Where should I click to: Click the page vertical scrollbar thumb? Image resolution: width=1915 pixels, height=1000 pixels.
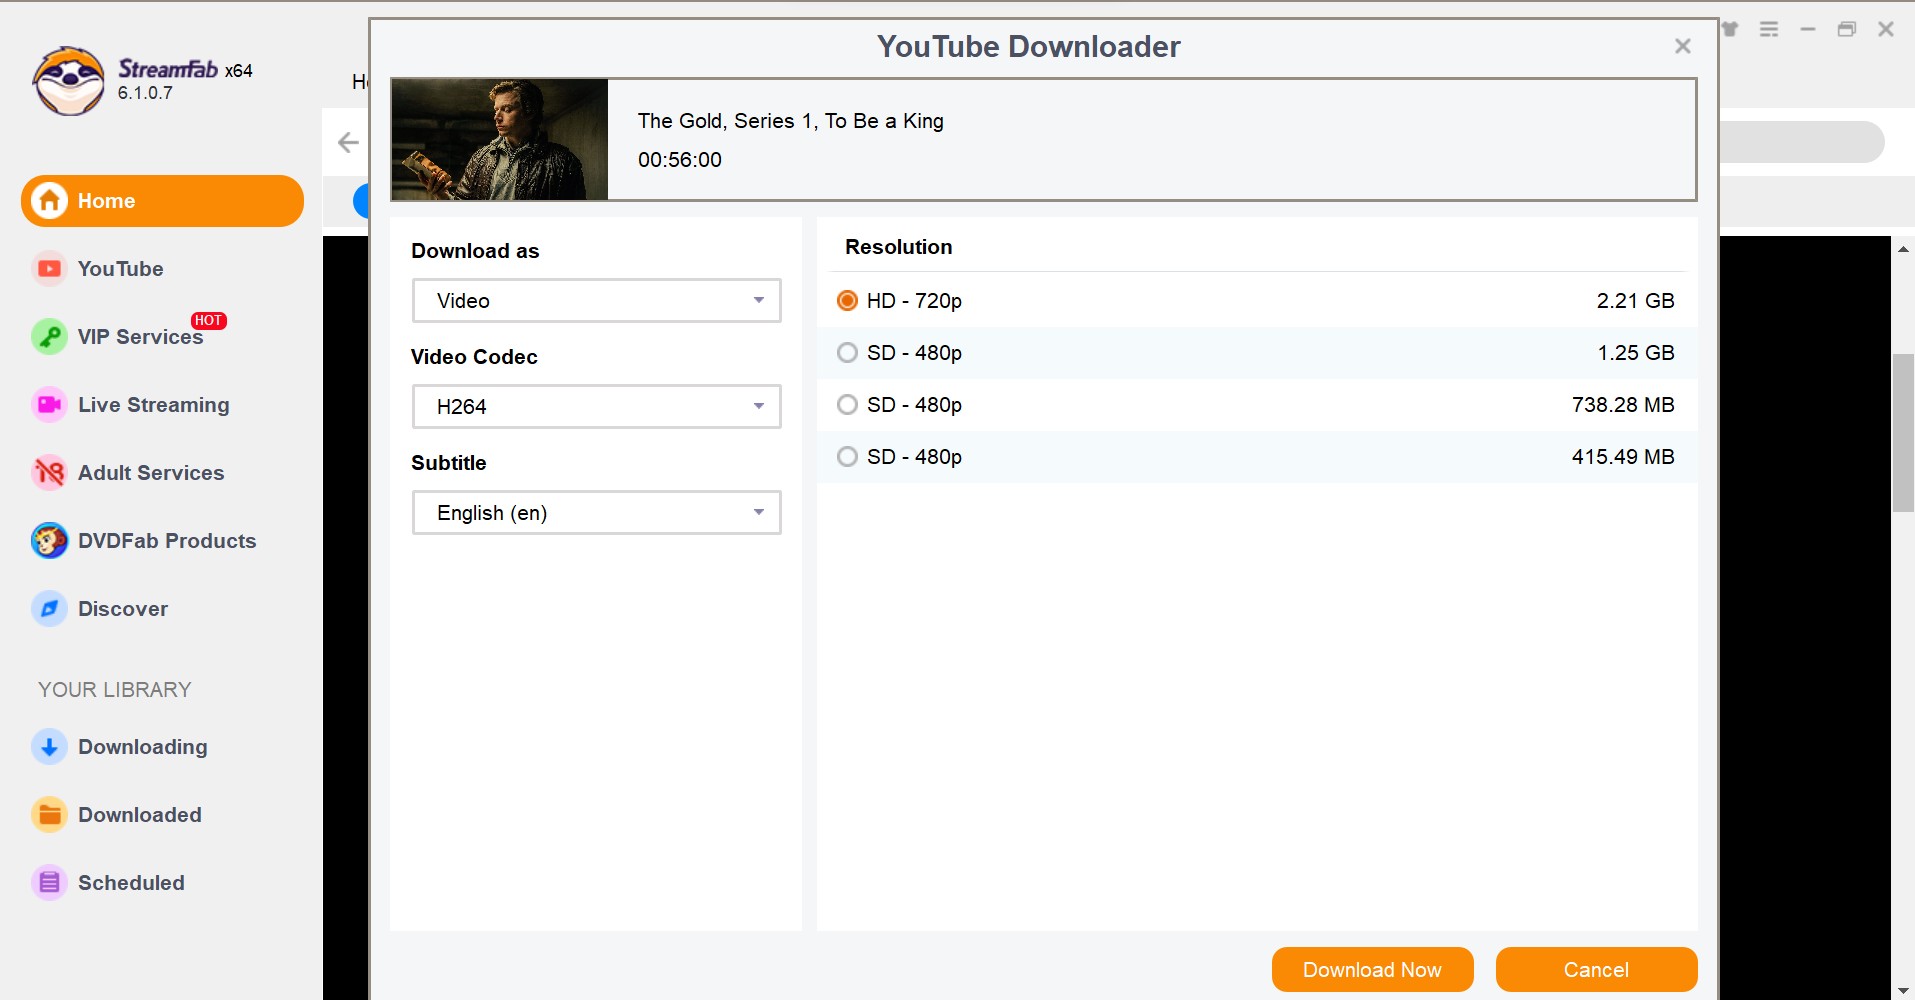tap(1903, 432)
